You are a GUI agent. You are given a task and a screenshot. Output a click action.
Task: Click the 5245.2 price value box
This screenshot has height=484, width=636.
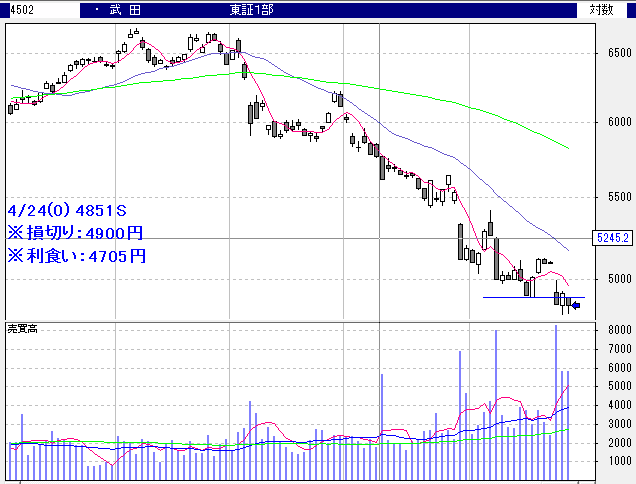point(610,239)
